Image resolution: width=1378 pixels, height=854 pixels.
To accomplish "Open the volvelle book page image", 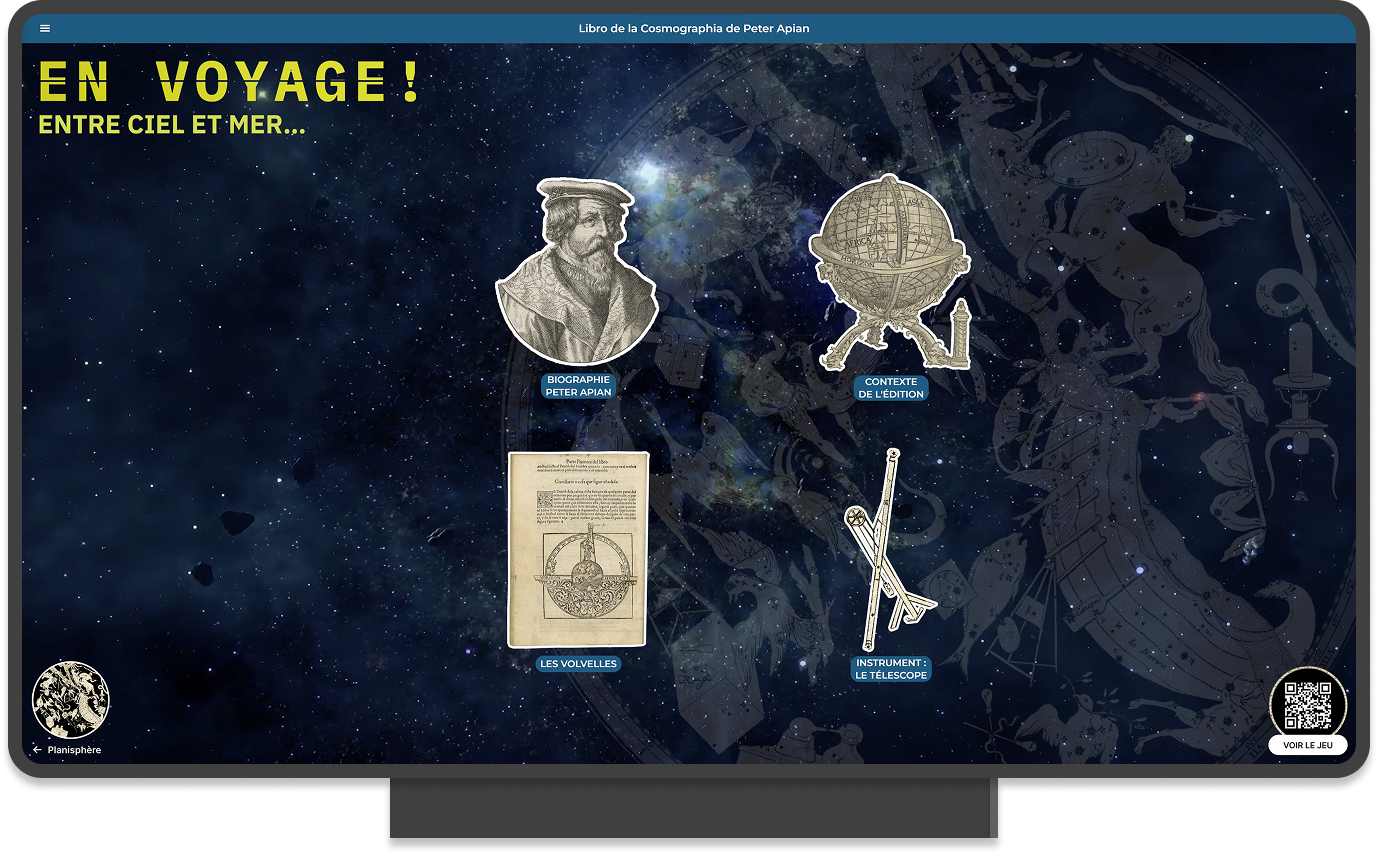I will (x=578, y=549).
